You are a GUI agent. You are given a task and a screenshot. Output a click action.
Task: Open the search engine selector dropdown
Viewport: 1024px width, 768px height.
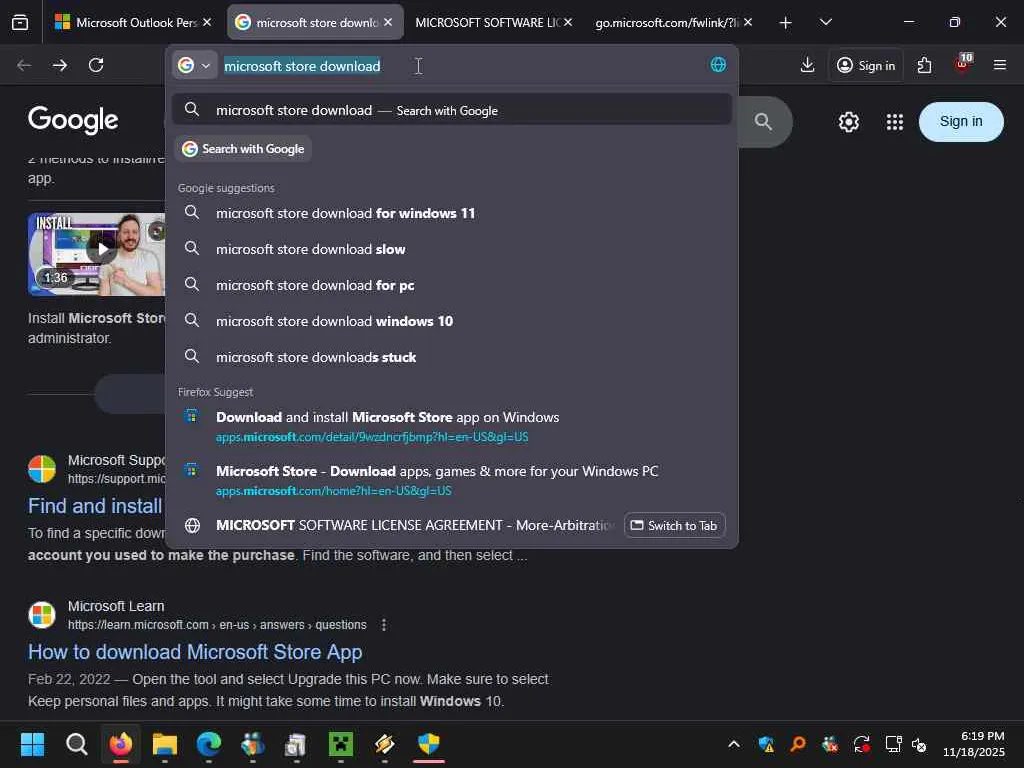point(195,65)
